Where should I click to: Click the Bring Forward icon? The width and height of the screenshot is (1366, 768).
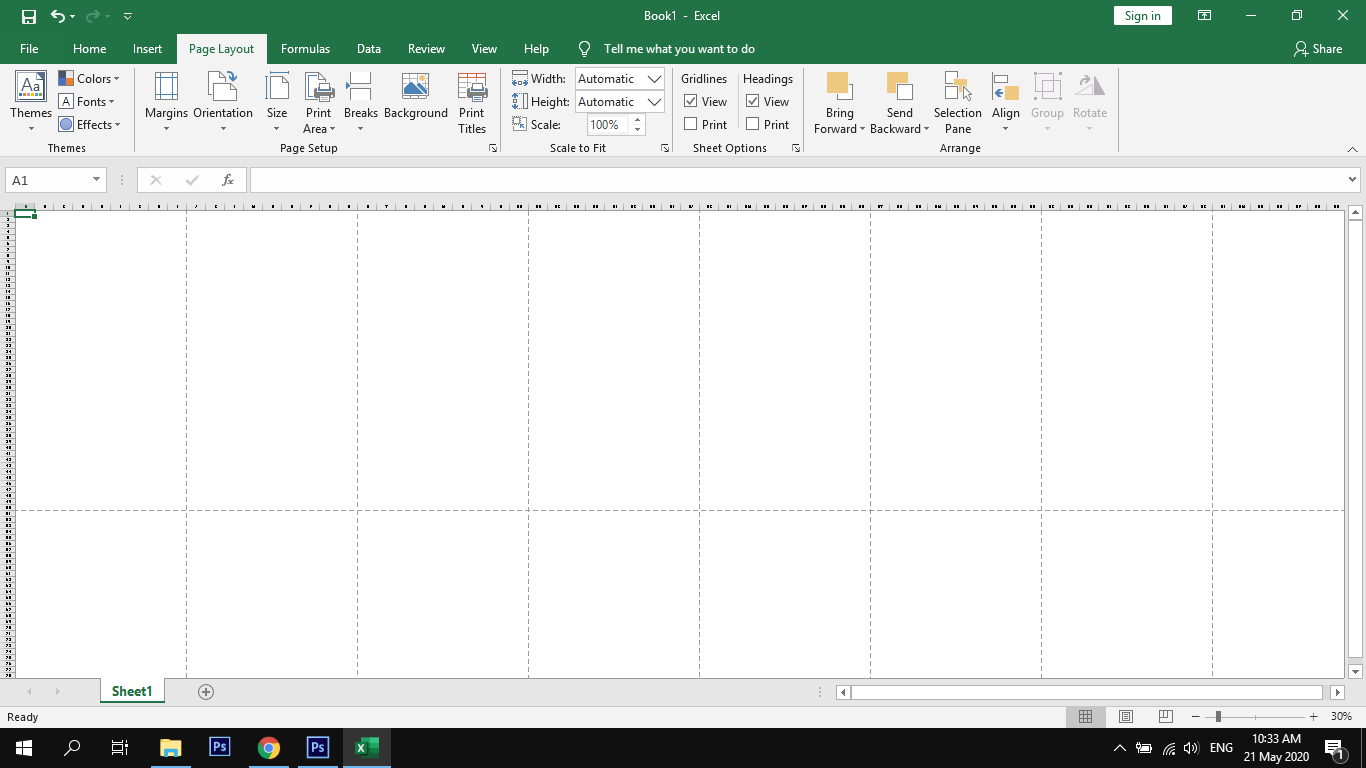[838, 86]
